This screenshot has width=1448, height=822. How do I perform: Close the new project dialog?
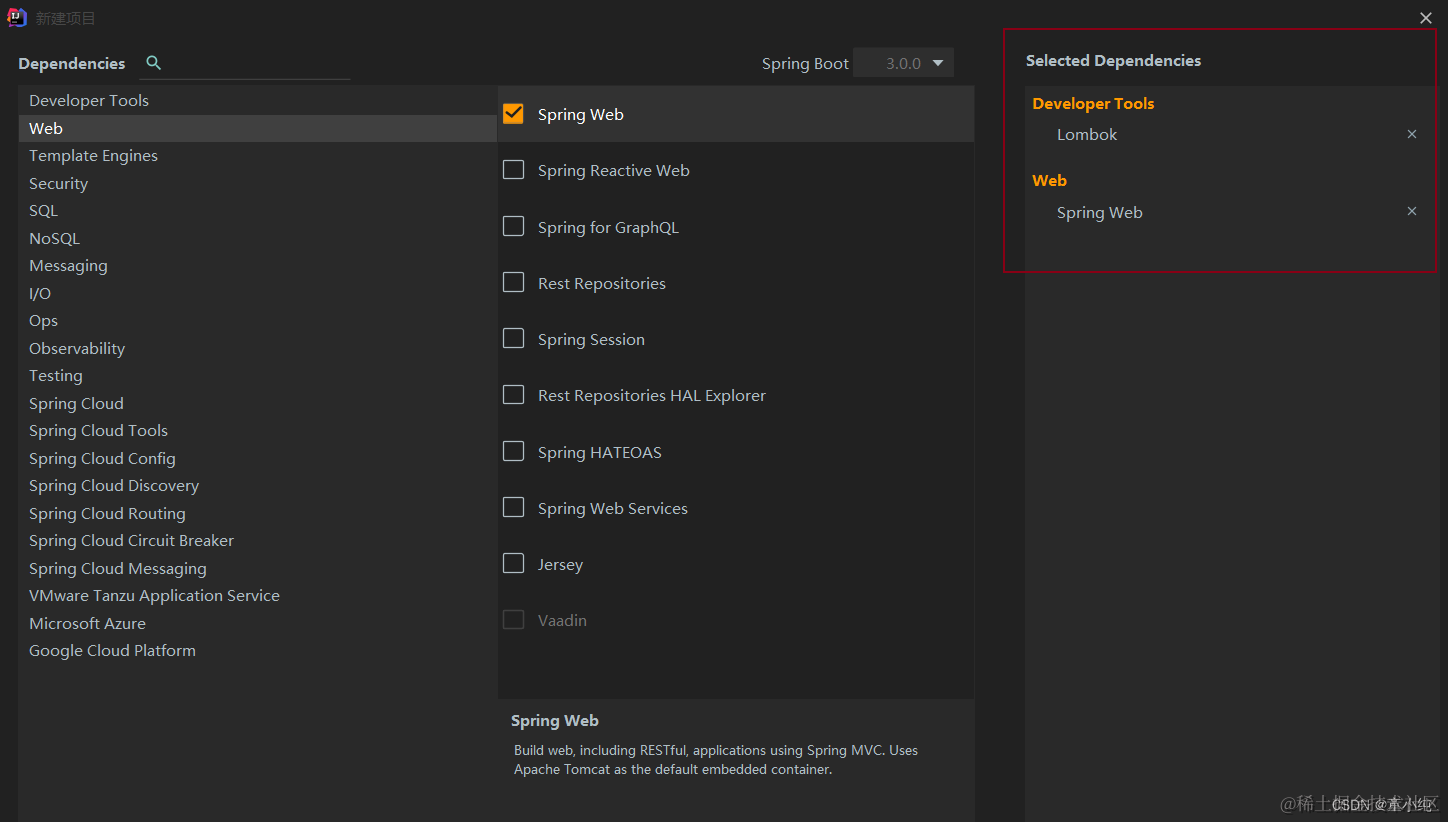click(x=1426, y=18)
